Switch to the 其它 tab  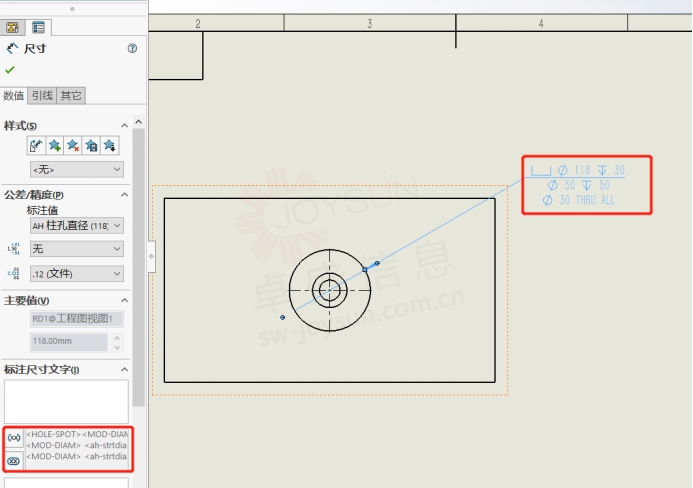coord(71,96)
